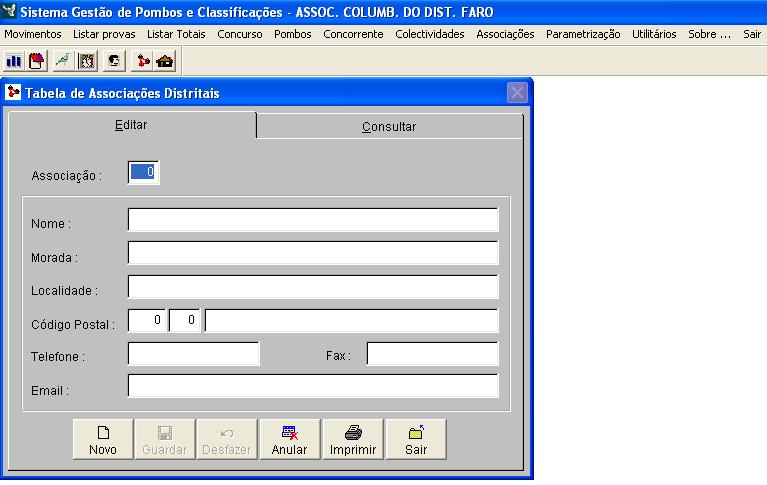Click the pigeon bird toolbar icon

point(63,61)
